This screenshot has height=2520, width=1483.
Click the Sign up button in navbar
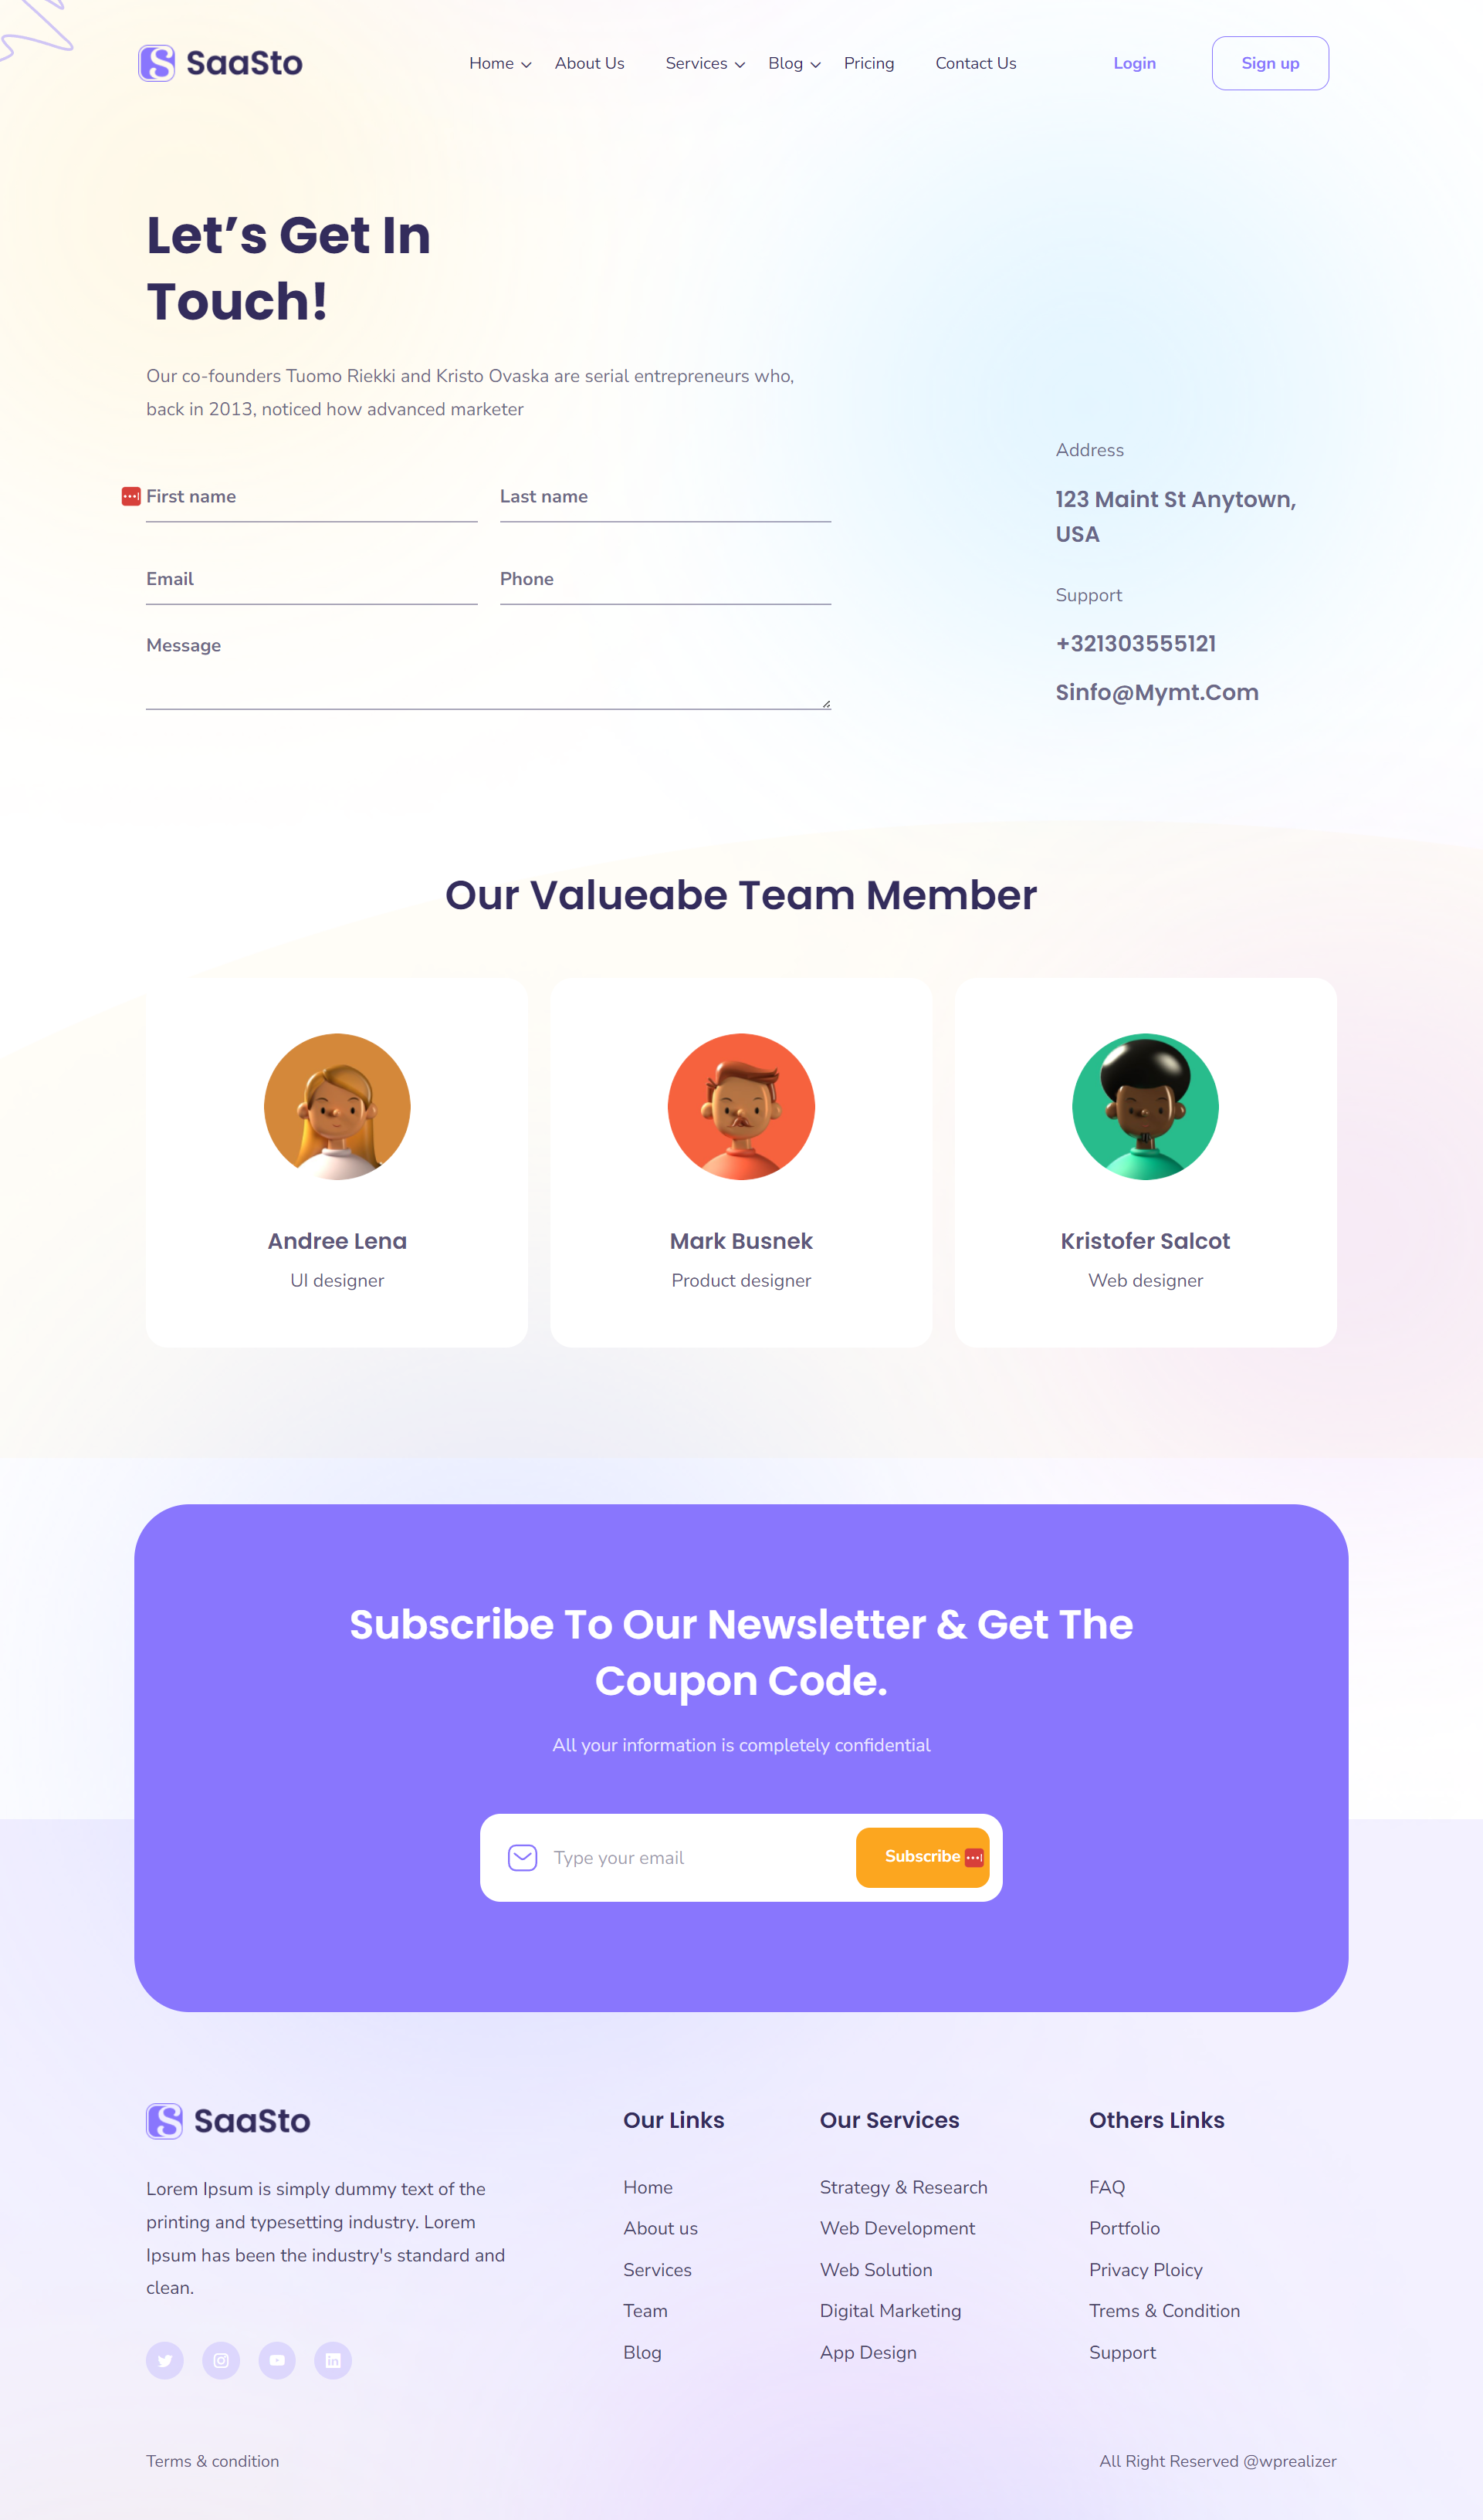tap(1268, 63)
